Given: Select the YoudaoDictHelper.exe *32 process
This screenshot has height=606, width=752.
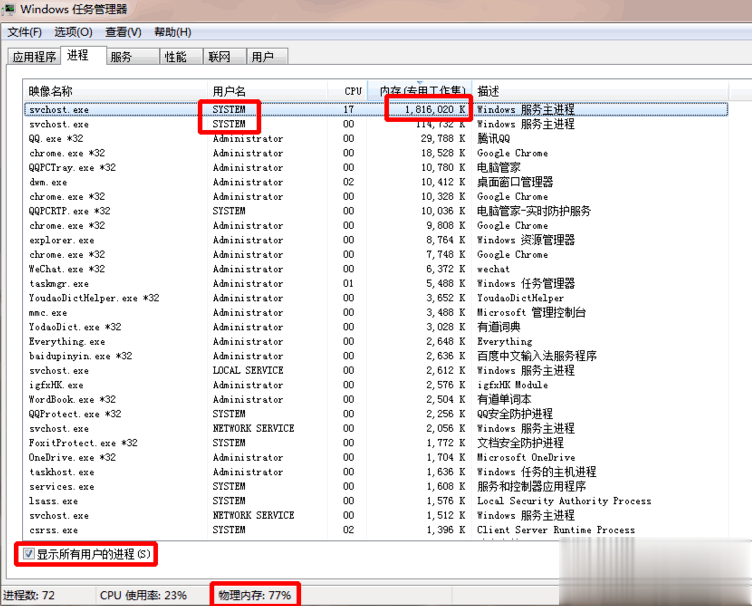Looking at the screenshot, I should pyautogui.click(x=376, y=298).
